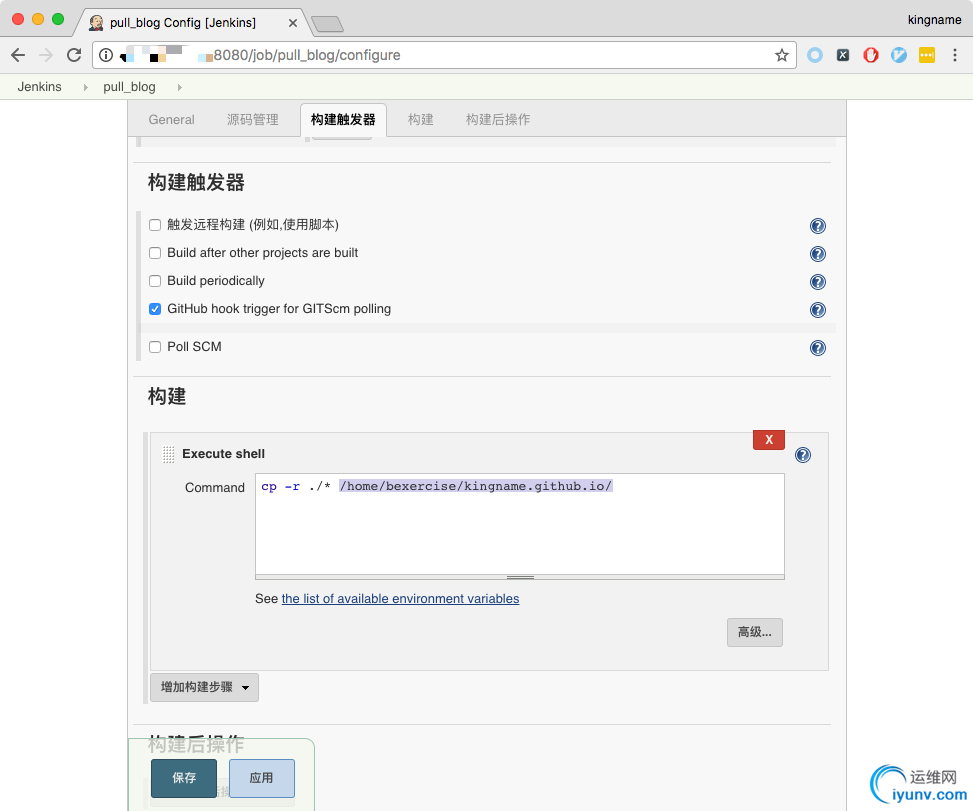Open a new browser tab
973x811 pixels.
(327, 24)
